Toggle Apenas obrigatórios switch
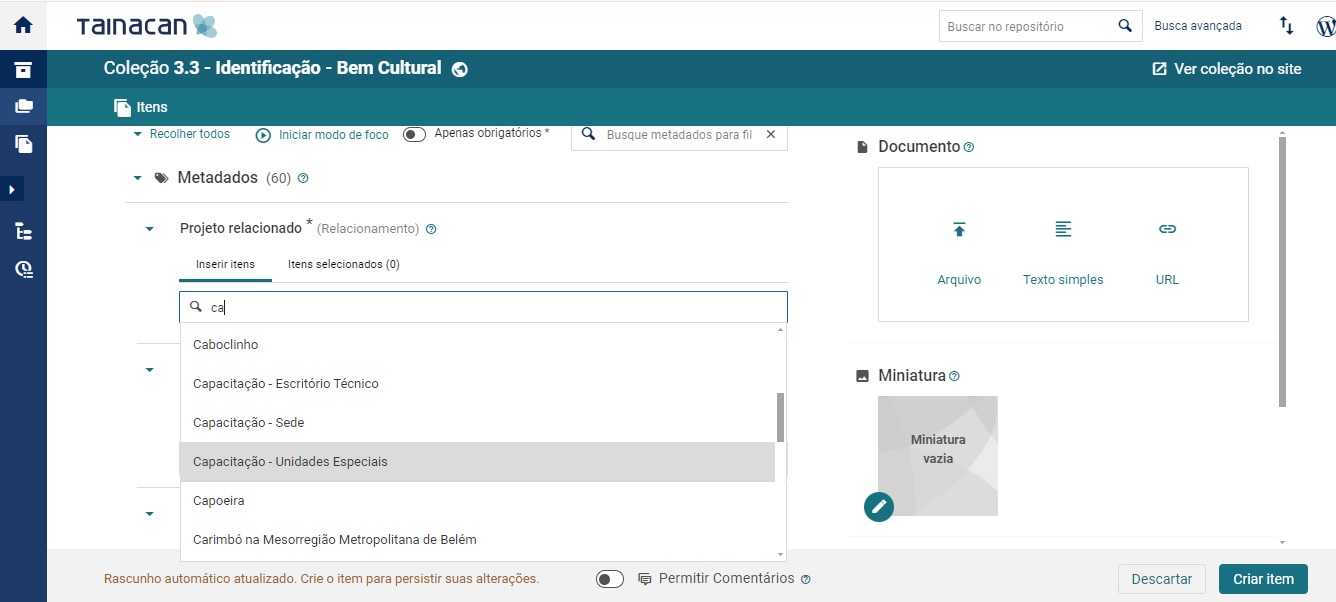Viewport: 1336px width, 602px height. pos(414,134)
